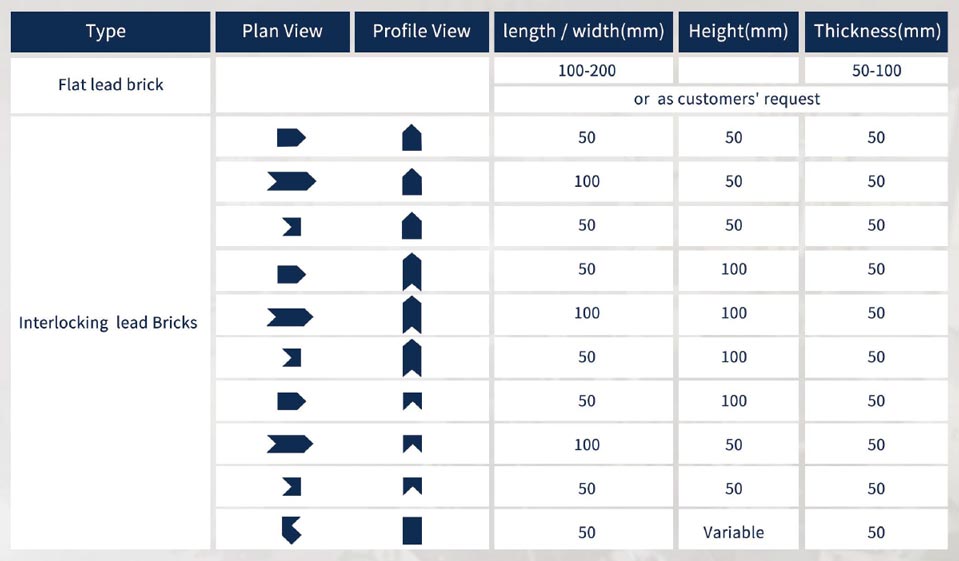This screenshot has height=561, width=959.
Task: Click the topmost house-shaped profile view icon
Action: pyautogui.click(x=412, y=137)
